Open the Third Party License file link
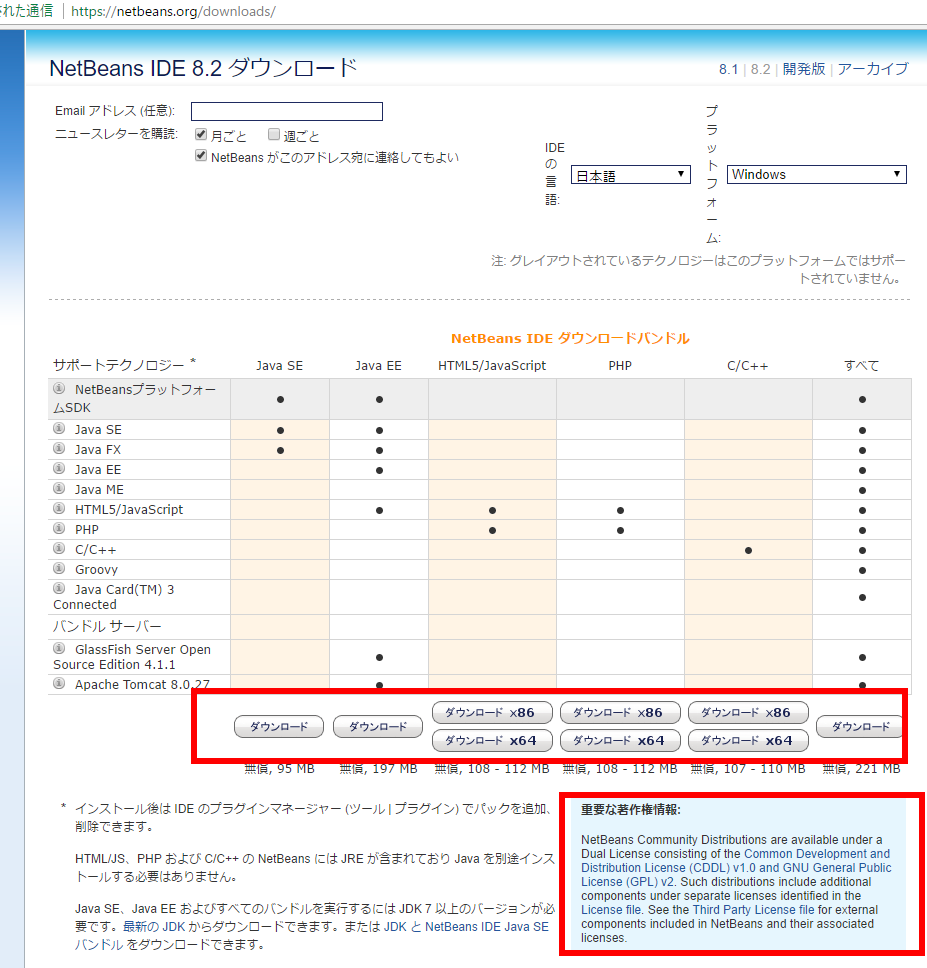This screenshot has height=968, width=927. point(754,910)
